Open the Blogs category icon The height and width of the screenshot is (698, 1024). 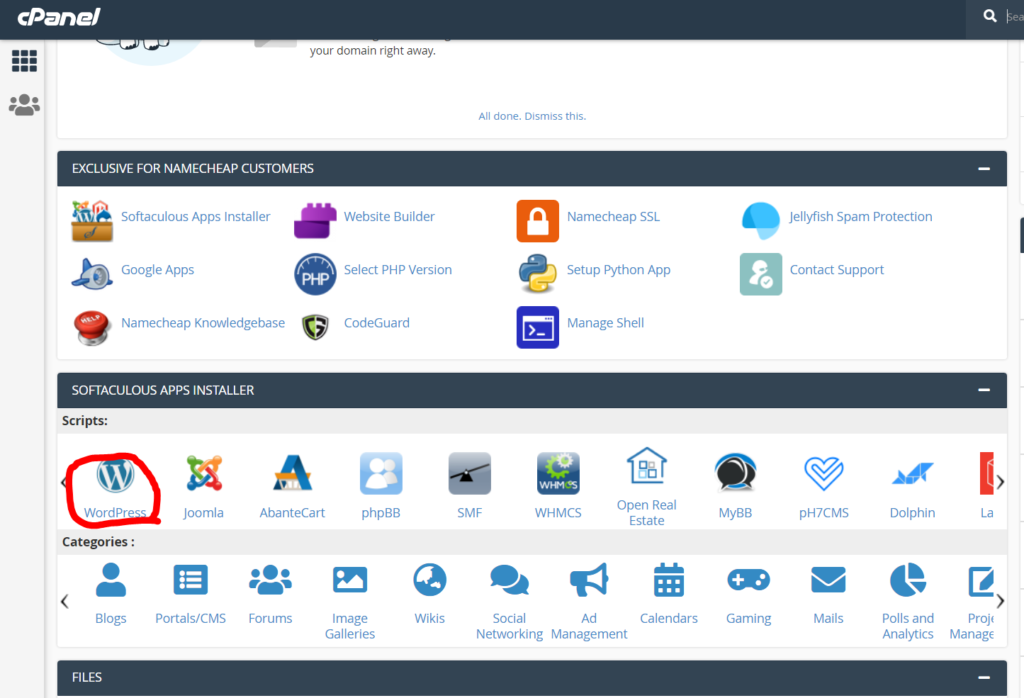pos(110,580)
